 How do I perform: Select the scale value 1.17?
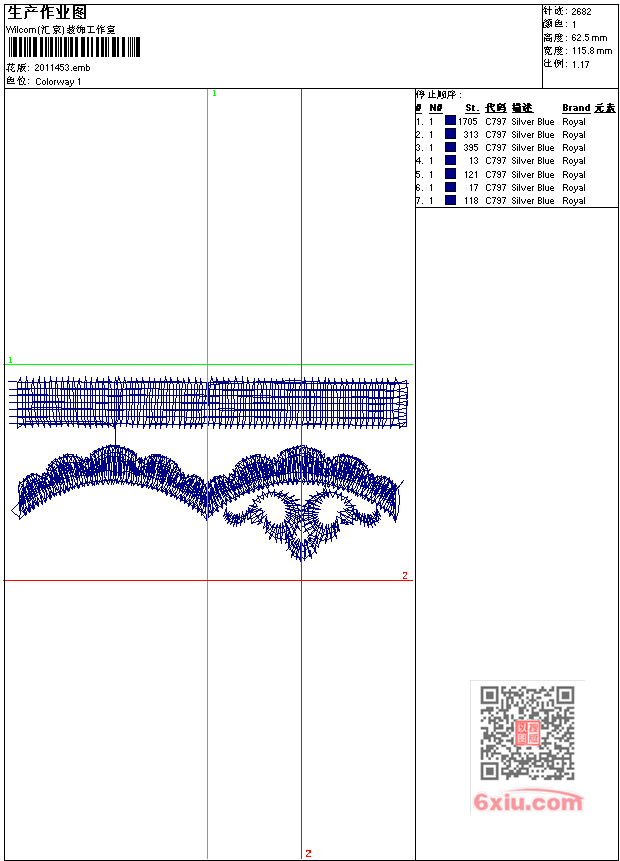580,64
